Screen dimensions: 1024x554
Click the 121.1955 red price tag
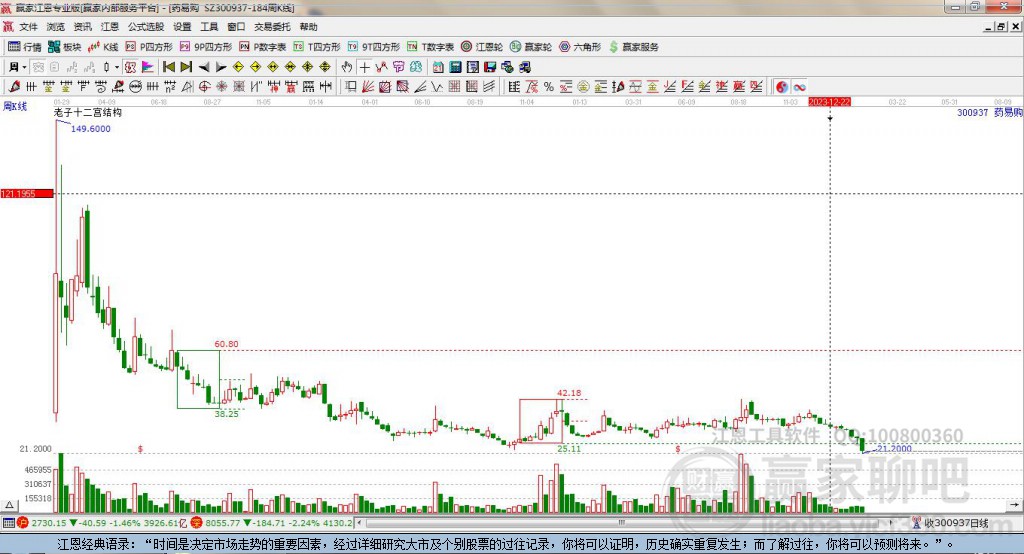(x=27, y=193)
